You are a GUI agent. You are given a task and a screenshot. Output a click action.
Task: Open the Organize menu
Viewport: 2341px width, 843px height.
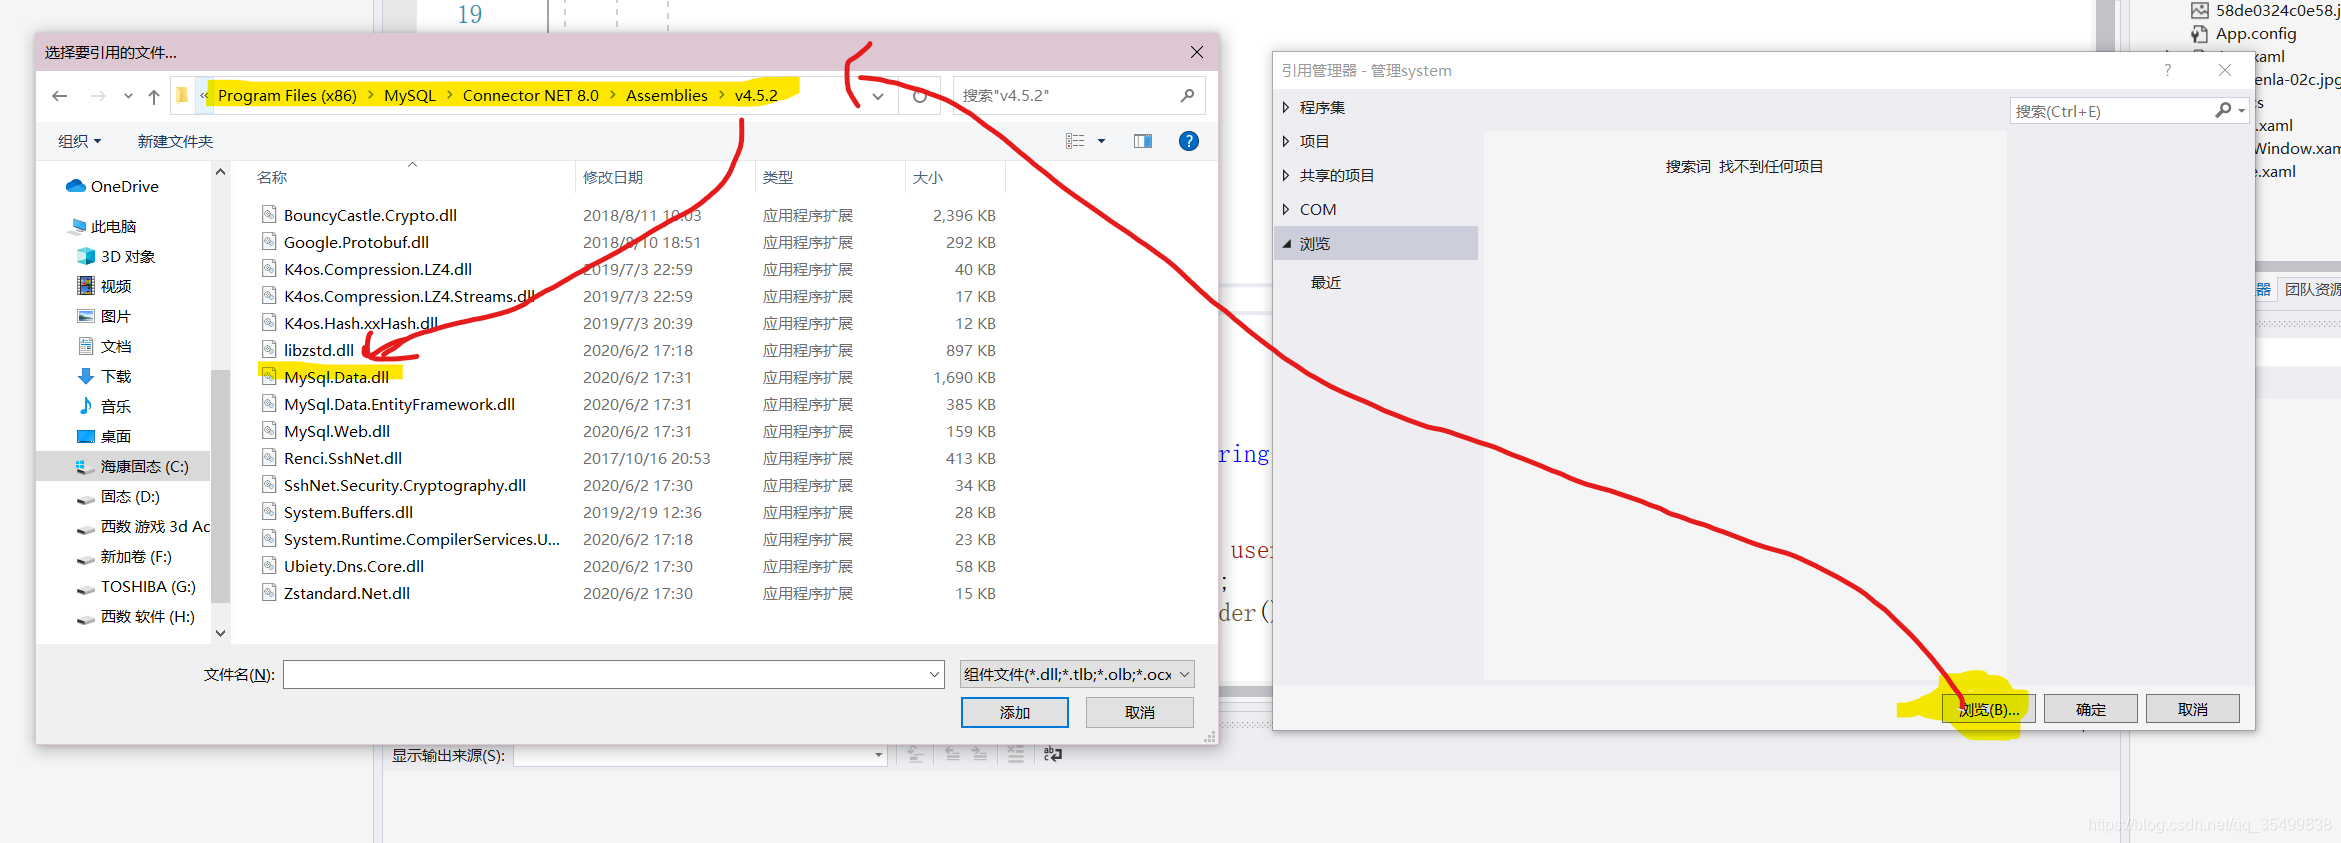click(x=80, y=141)
